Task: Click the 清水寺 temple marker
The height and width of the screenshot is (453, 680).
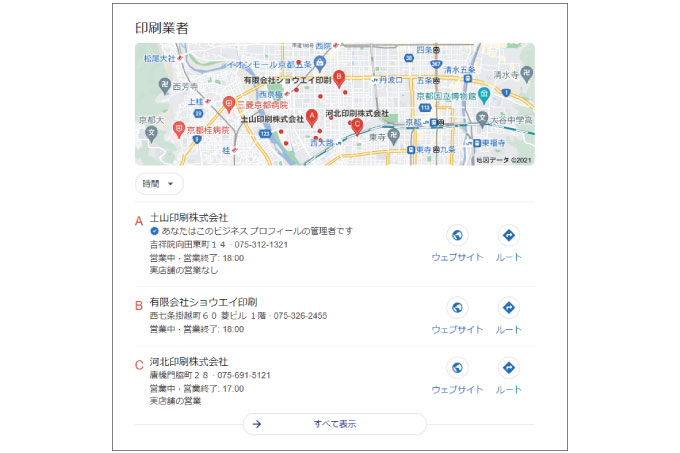Action: (526, 74)
